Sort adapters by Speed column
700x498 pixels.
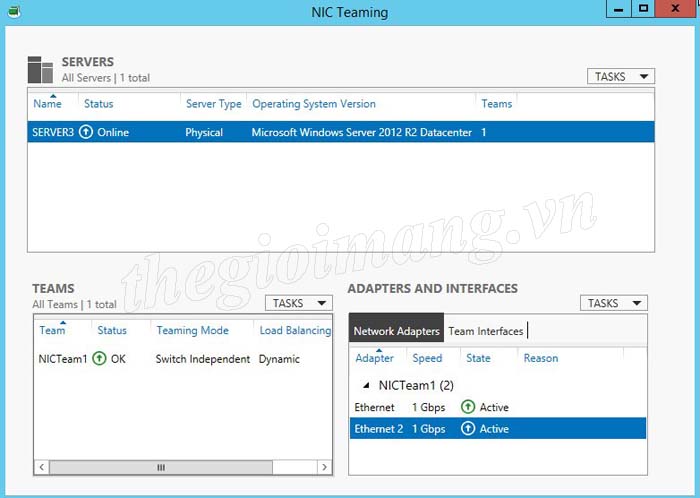pos(427,358)
